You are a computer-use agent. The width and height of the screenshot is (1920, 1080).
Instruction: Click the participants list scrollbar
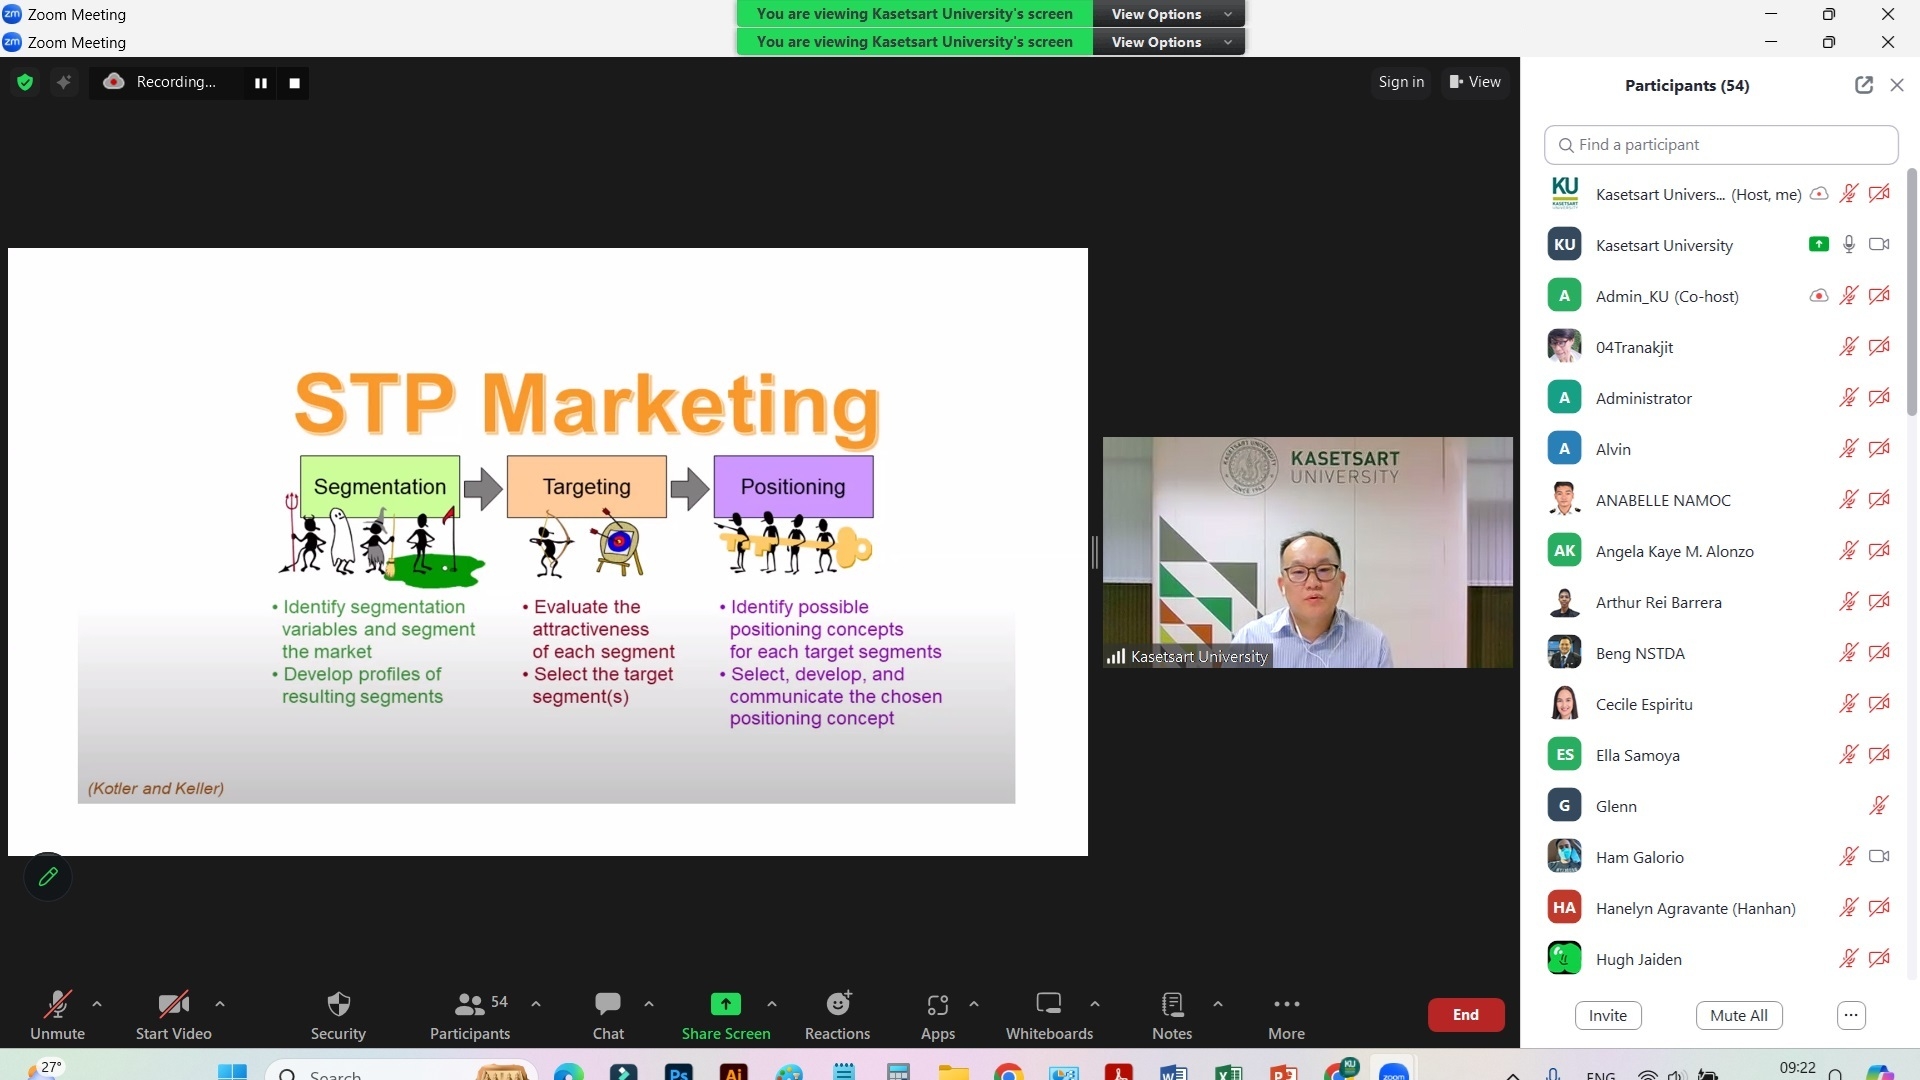click(1912, 292)
